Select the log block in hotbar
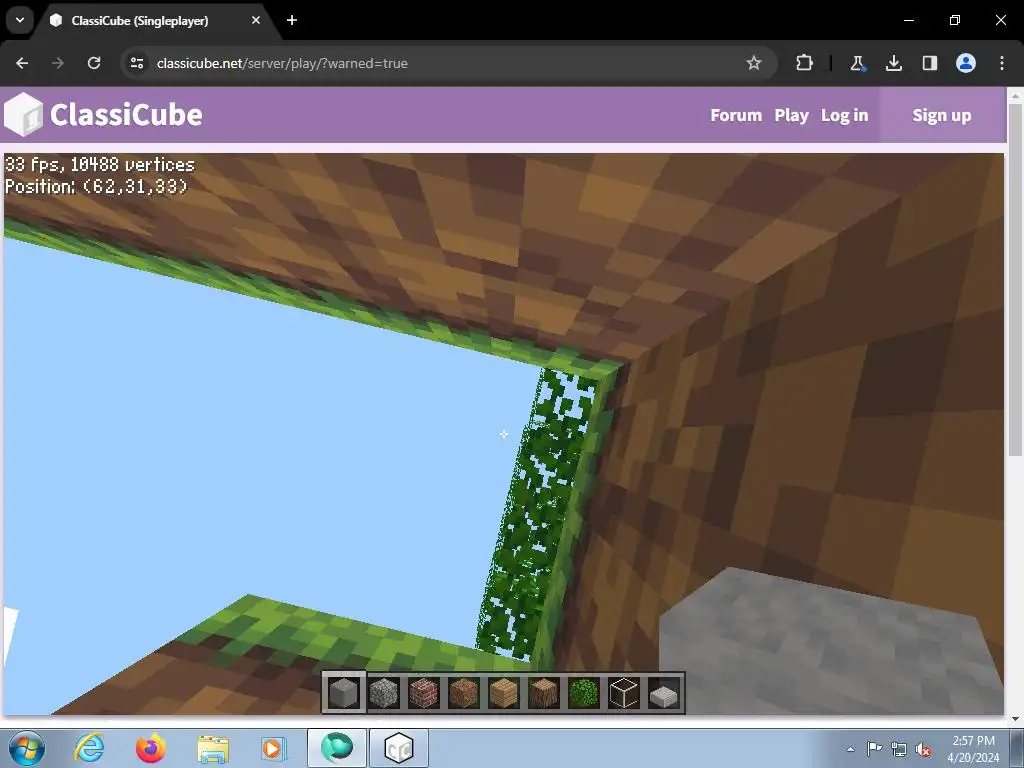The width and height of the screenshot is (1024, 768). tap(543, 693)
